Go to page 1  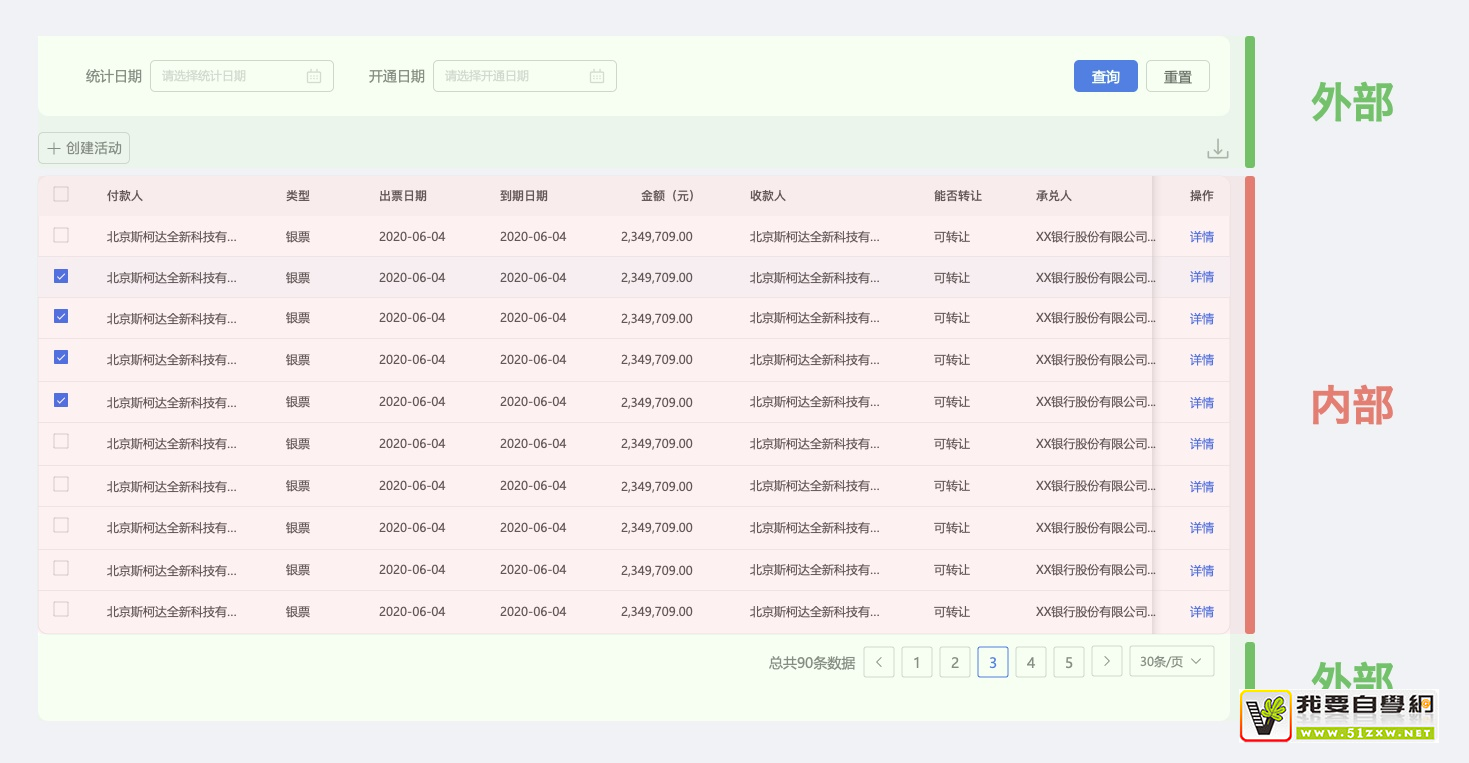pos(917,662)
